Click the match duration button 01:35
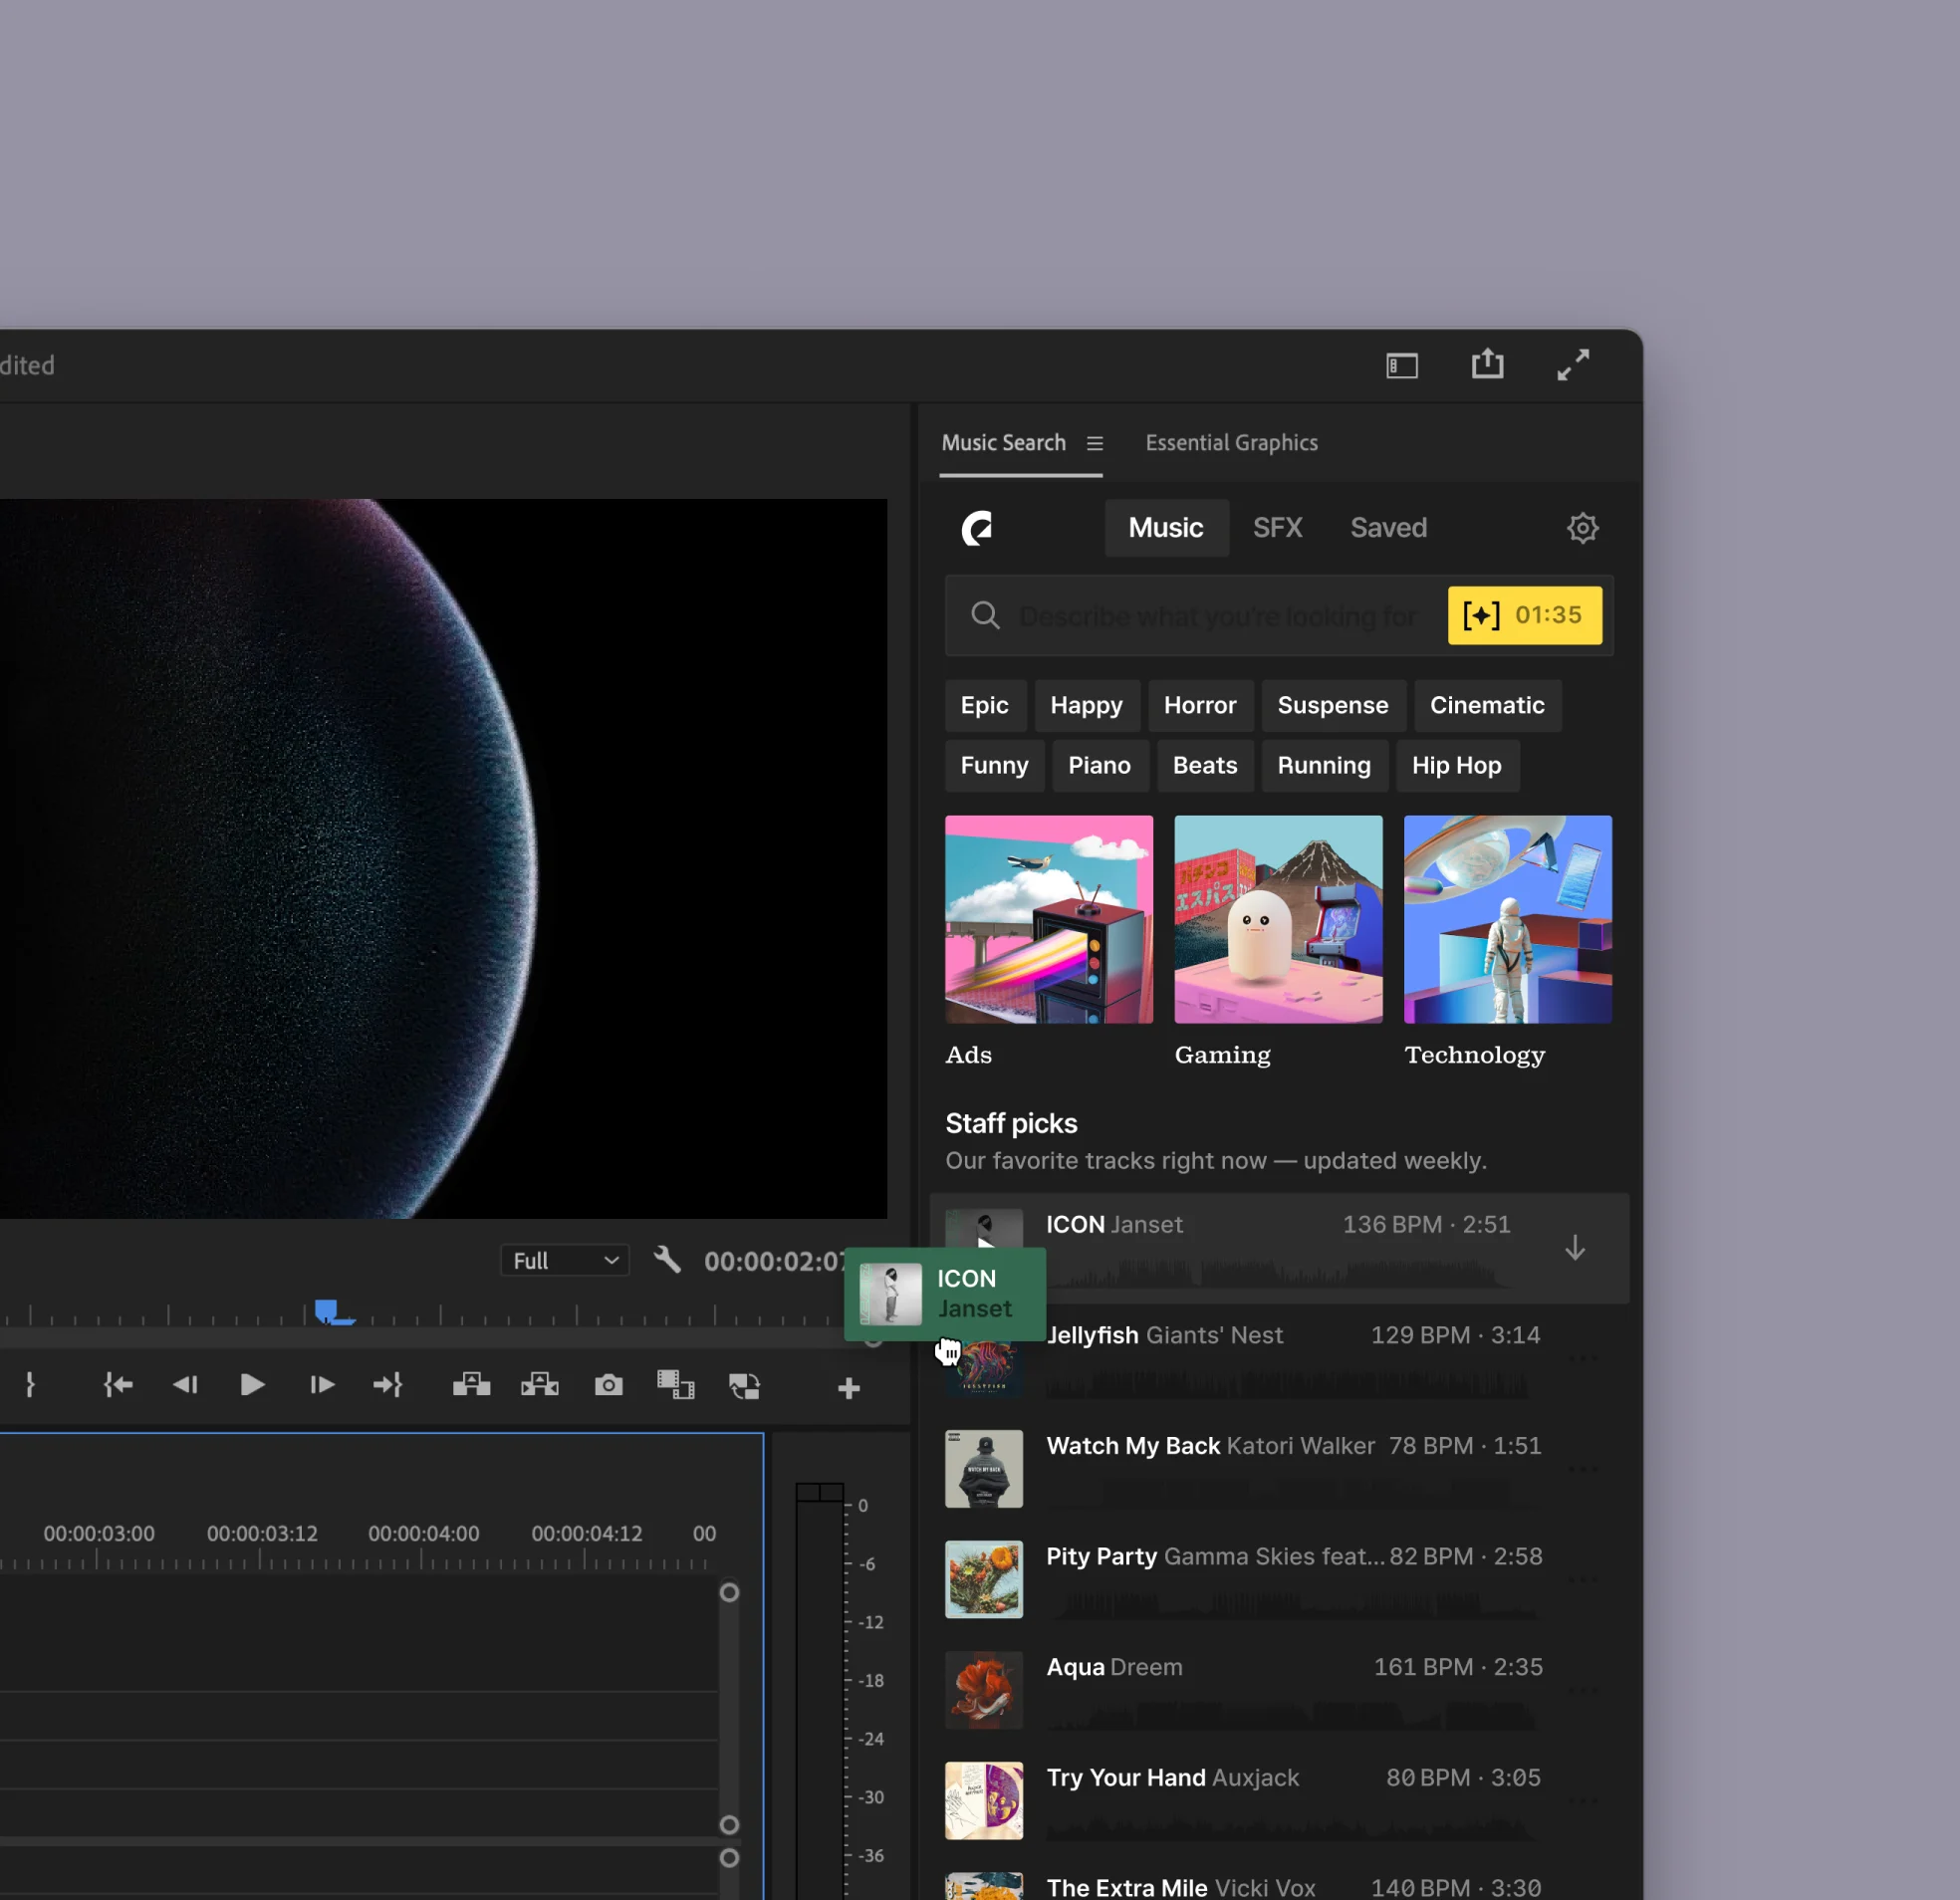This screenshot has height=1900, width=1960. pos(1523,615)
